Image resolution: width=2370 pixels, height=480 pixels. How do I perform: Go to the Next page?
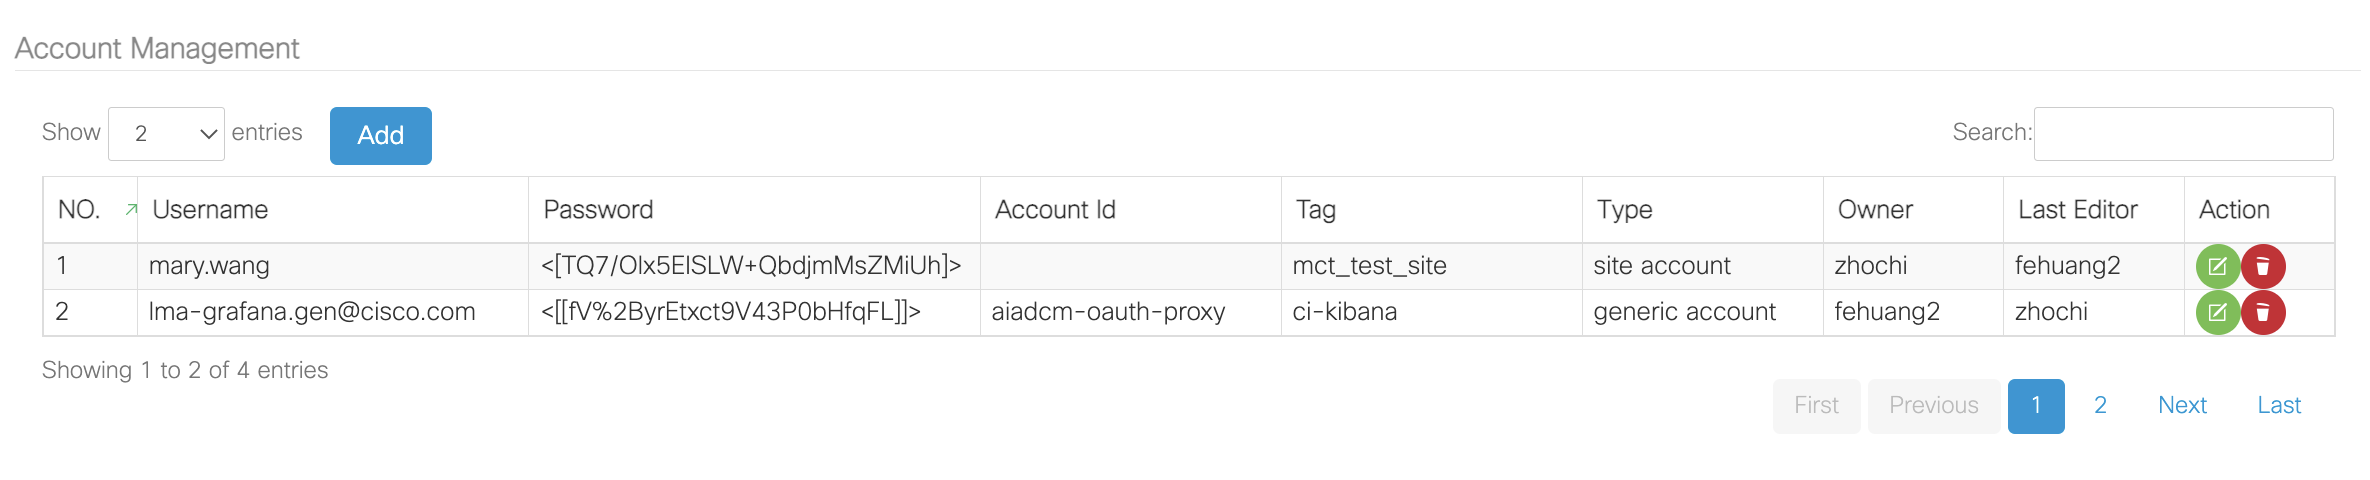pos(2182,406)
